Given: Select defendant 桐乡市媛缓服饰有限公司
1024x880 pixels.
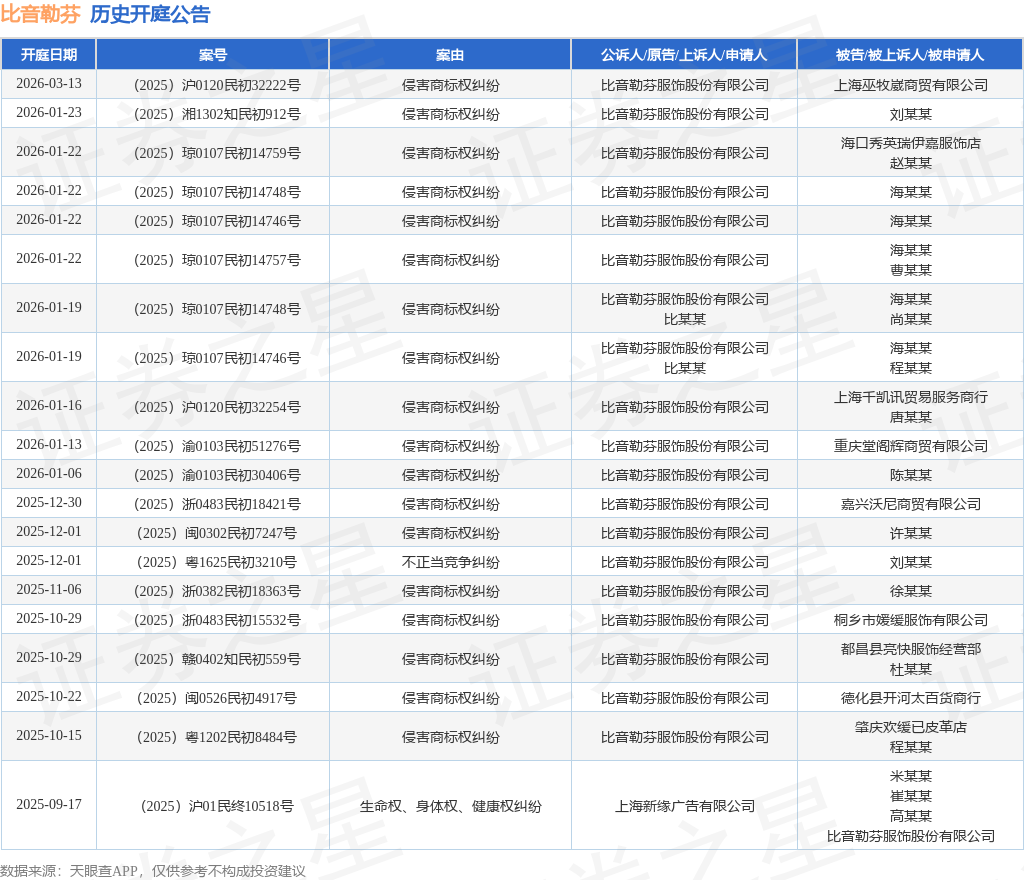Looking at the screenshot, I should point(910,620).
